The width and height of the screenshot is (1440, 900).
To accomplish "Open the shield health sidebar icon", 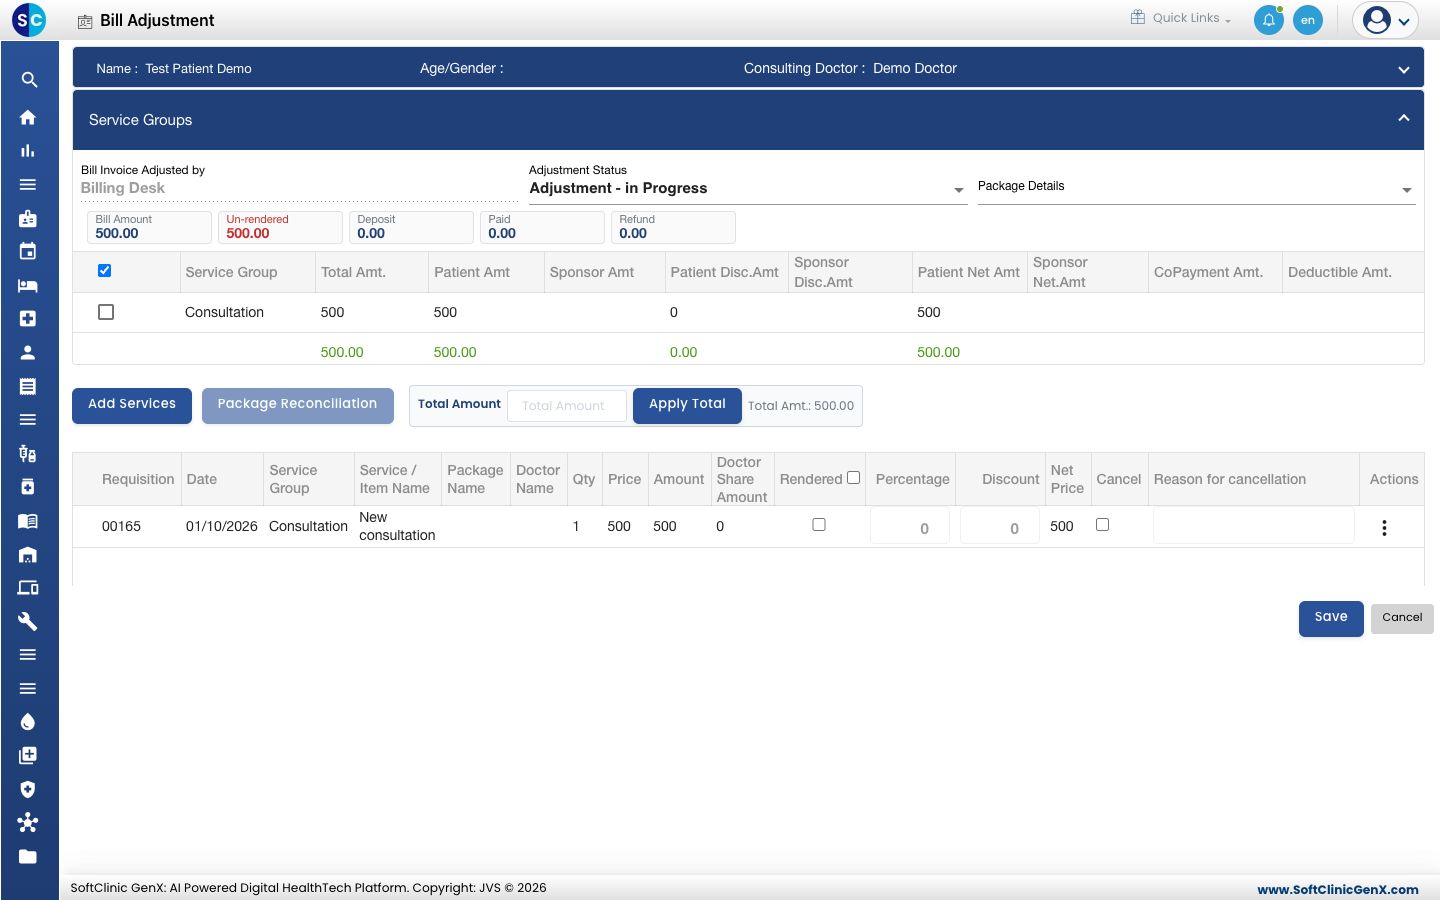I will pos(28,789).
